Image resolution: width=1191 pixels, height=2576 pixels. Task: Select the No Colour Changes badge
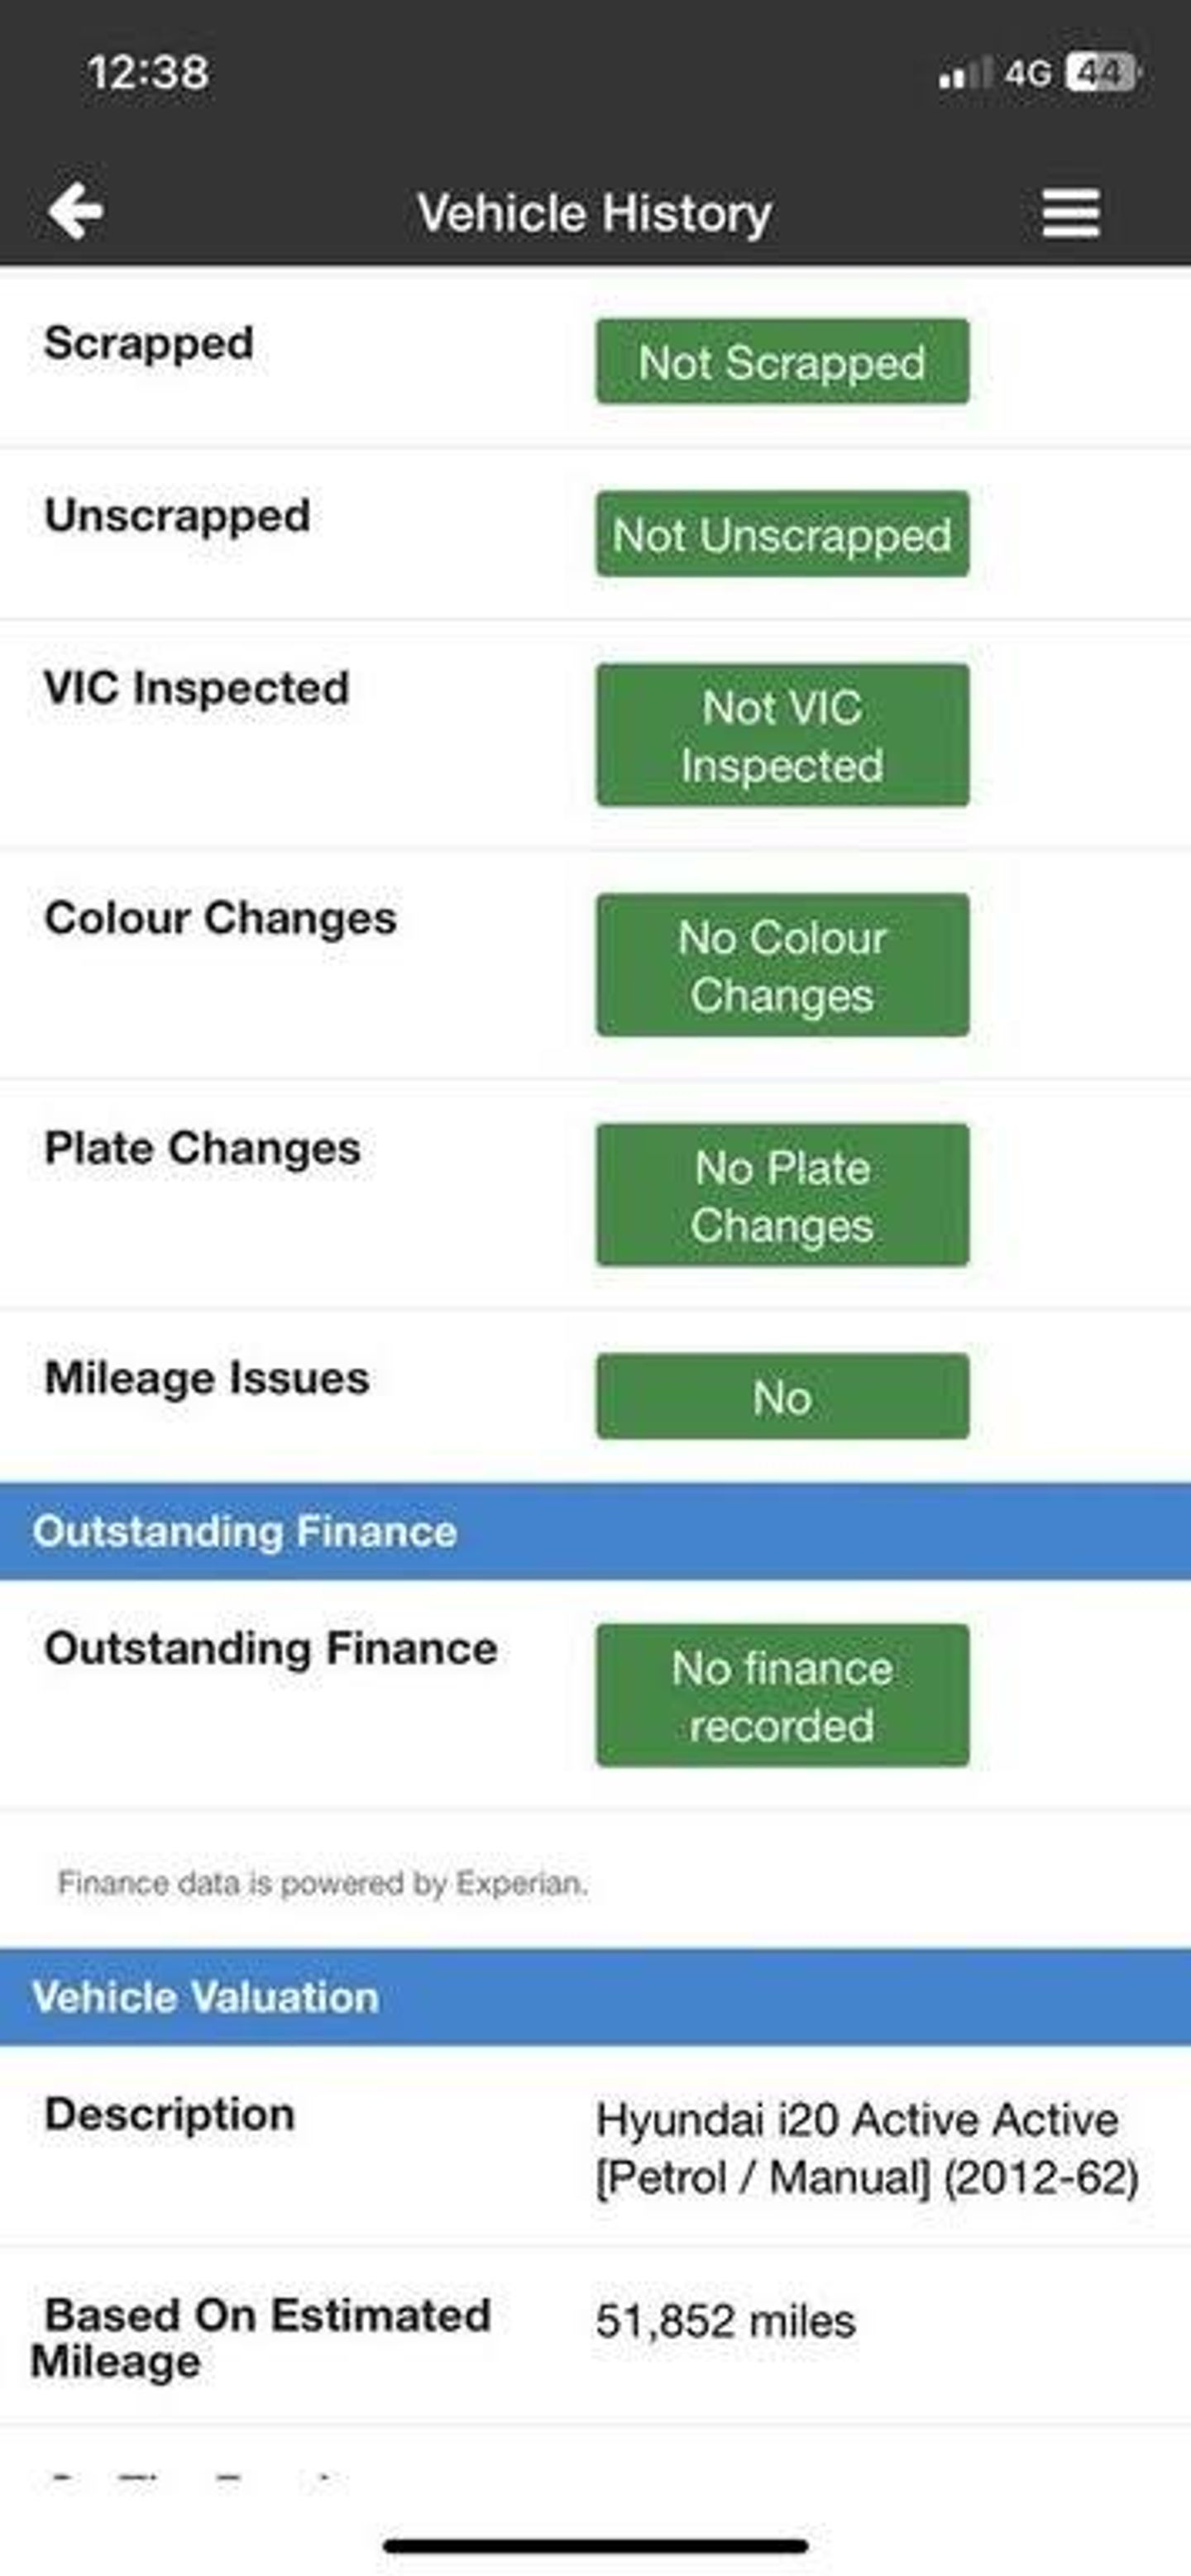click(x=782, y=965)
